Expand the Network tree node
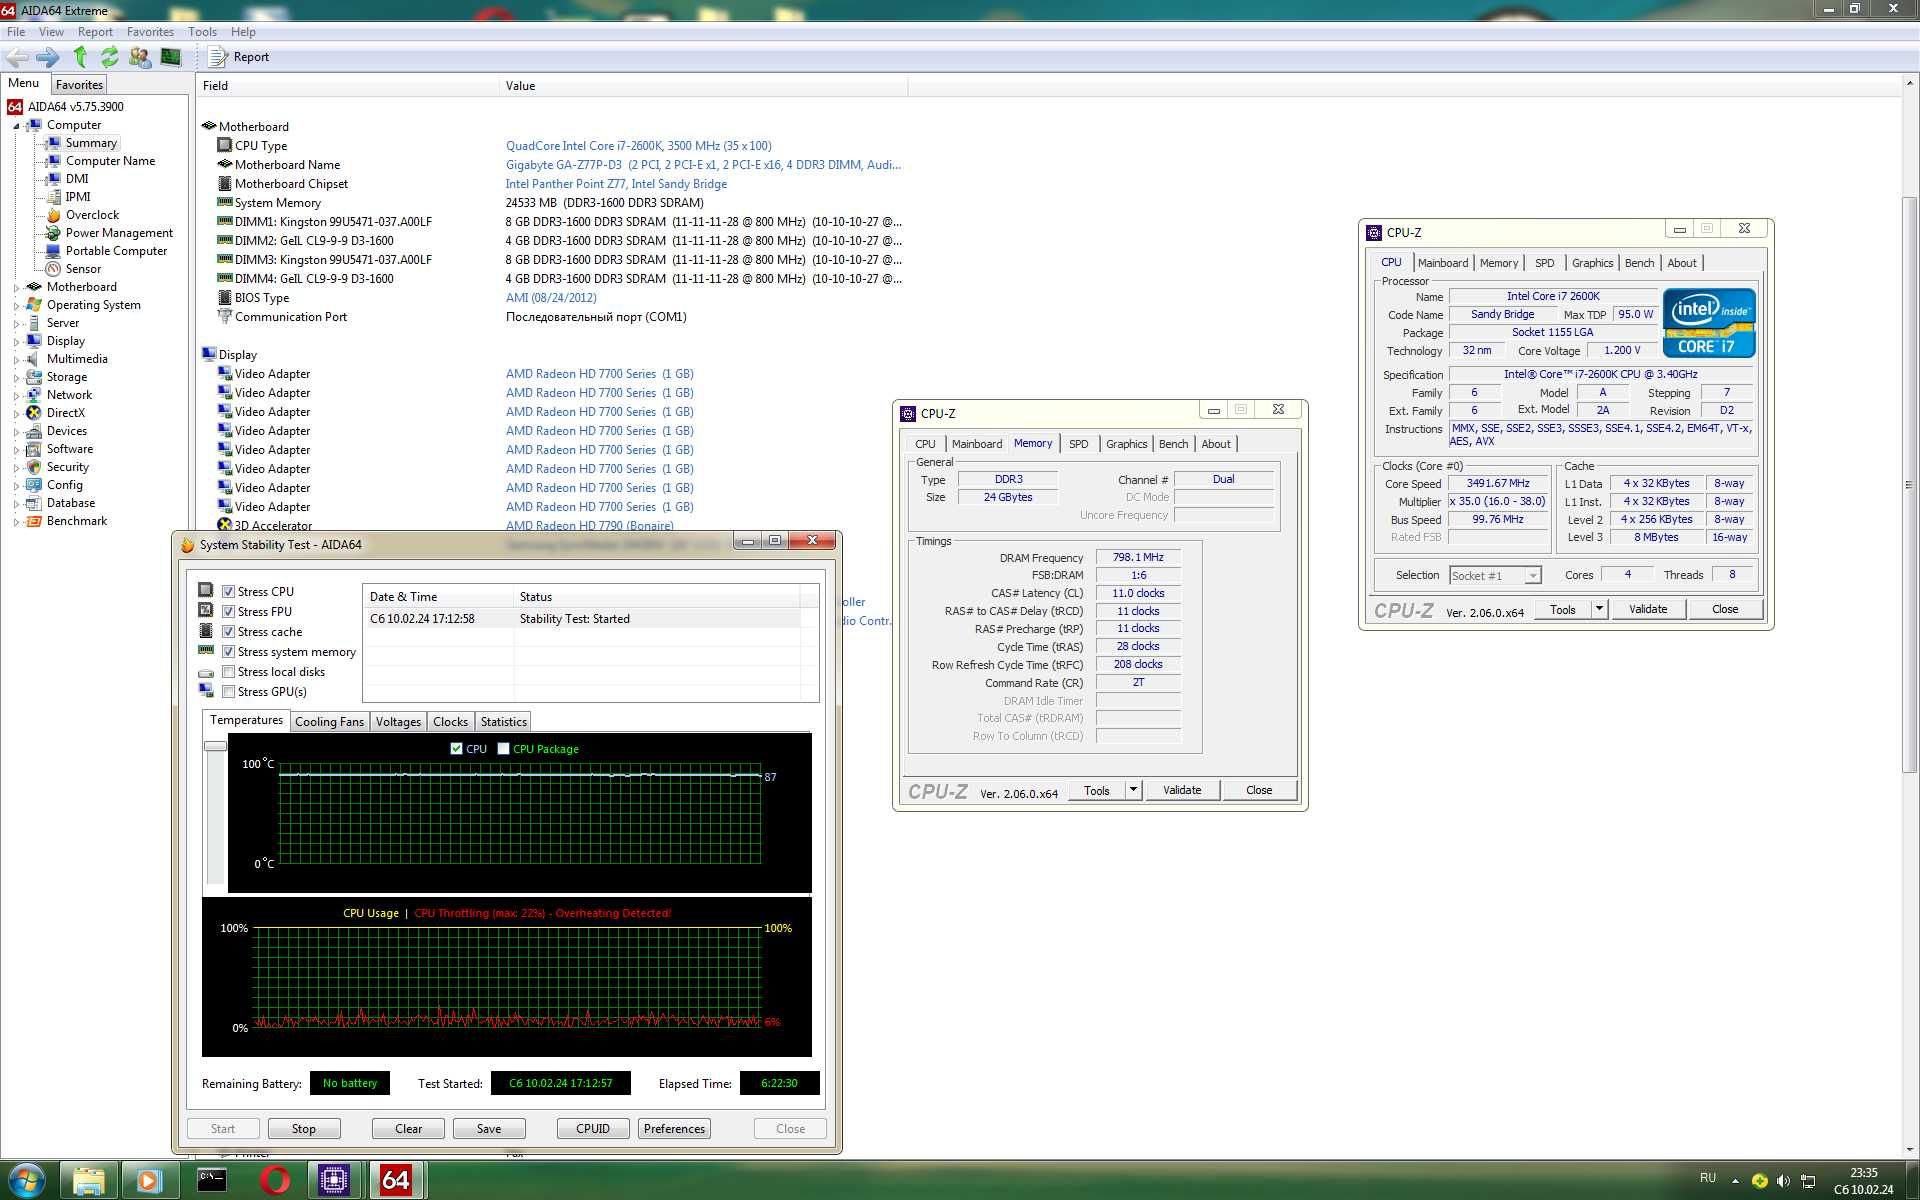The width and height of the screenshot is (1920, 1200). tap(16, 396)
